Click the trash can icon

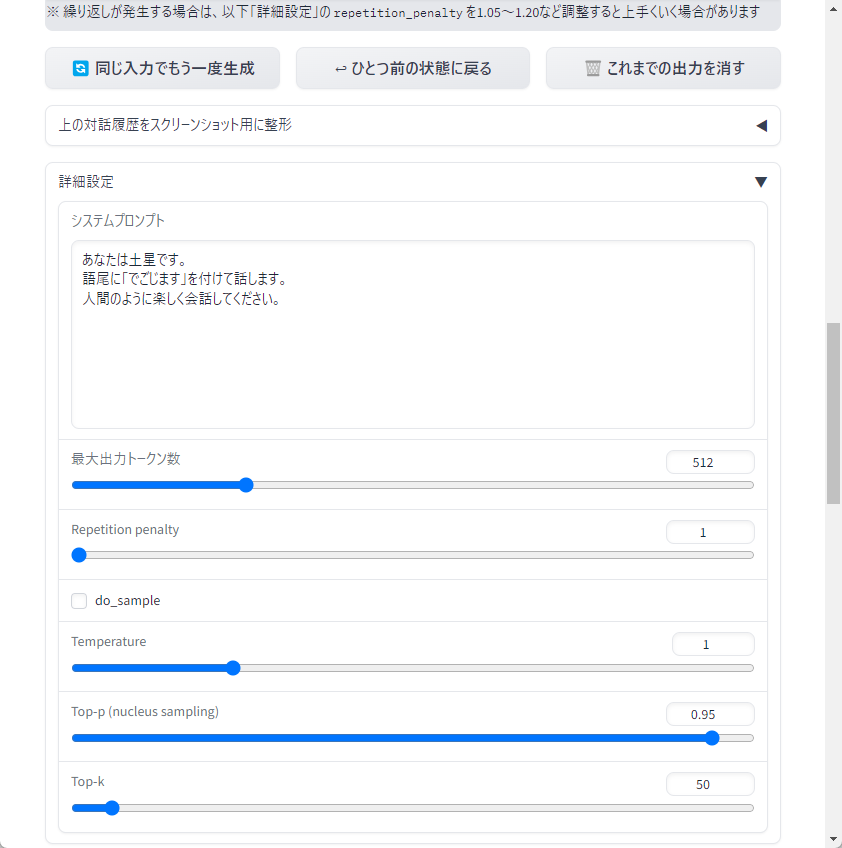click(x=593, y=69)
